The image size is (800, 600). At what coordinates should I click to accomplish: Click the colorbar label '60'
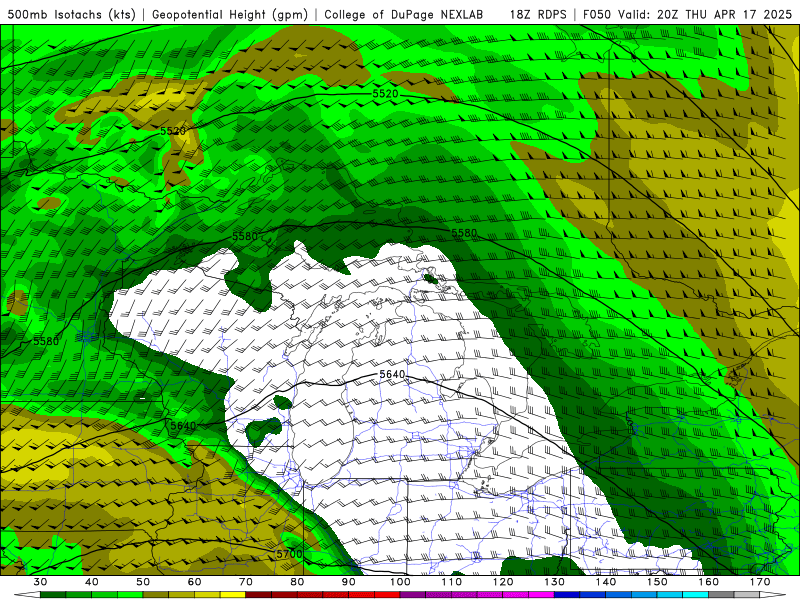[x=194, y=582]
